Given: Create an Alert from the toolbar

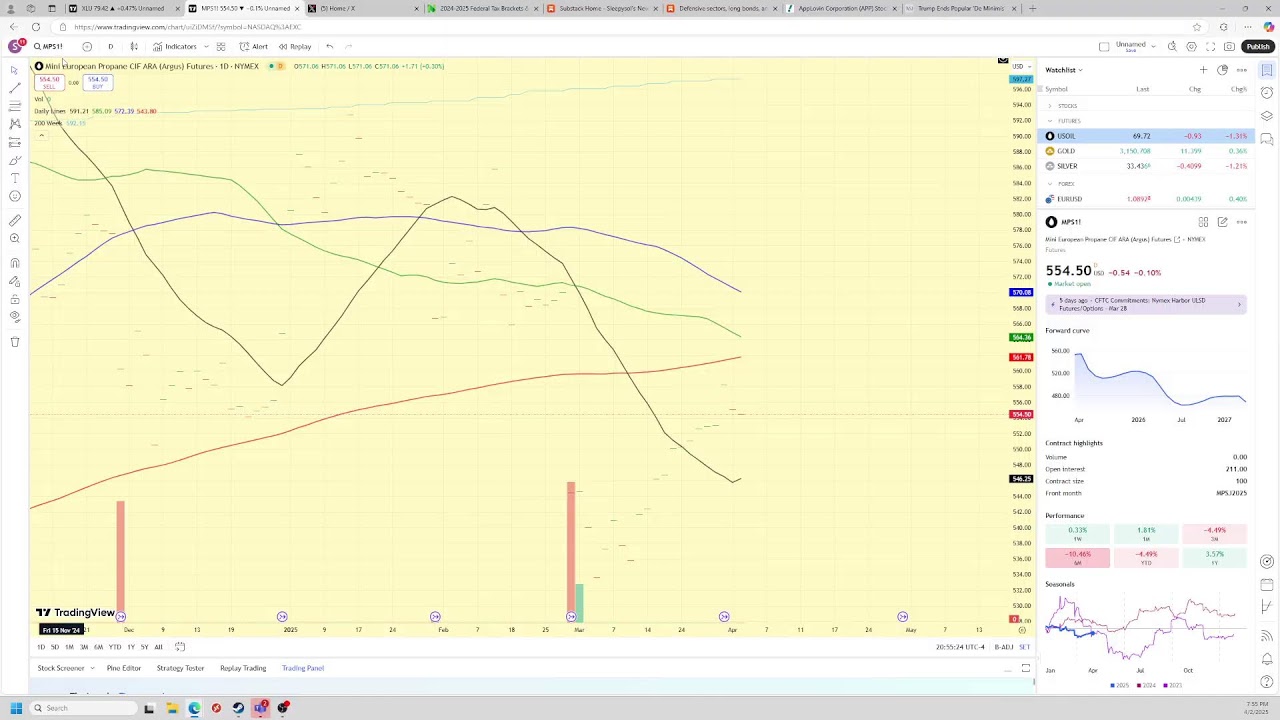Looking at the screenshot, I should click(254, 46).
